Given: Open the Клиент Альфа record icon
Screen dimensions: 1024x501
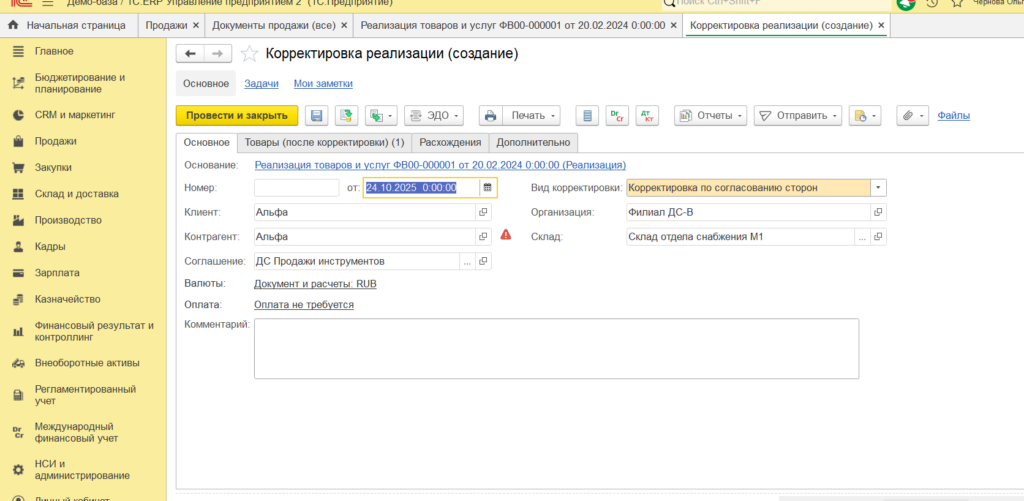Looking at the screenshot, I should tap(484, 212).
